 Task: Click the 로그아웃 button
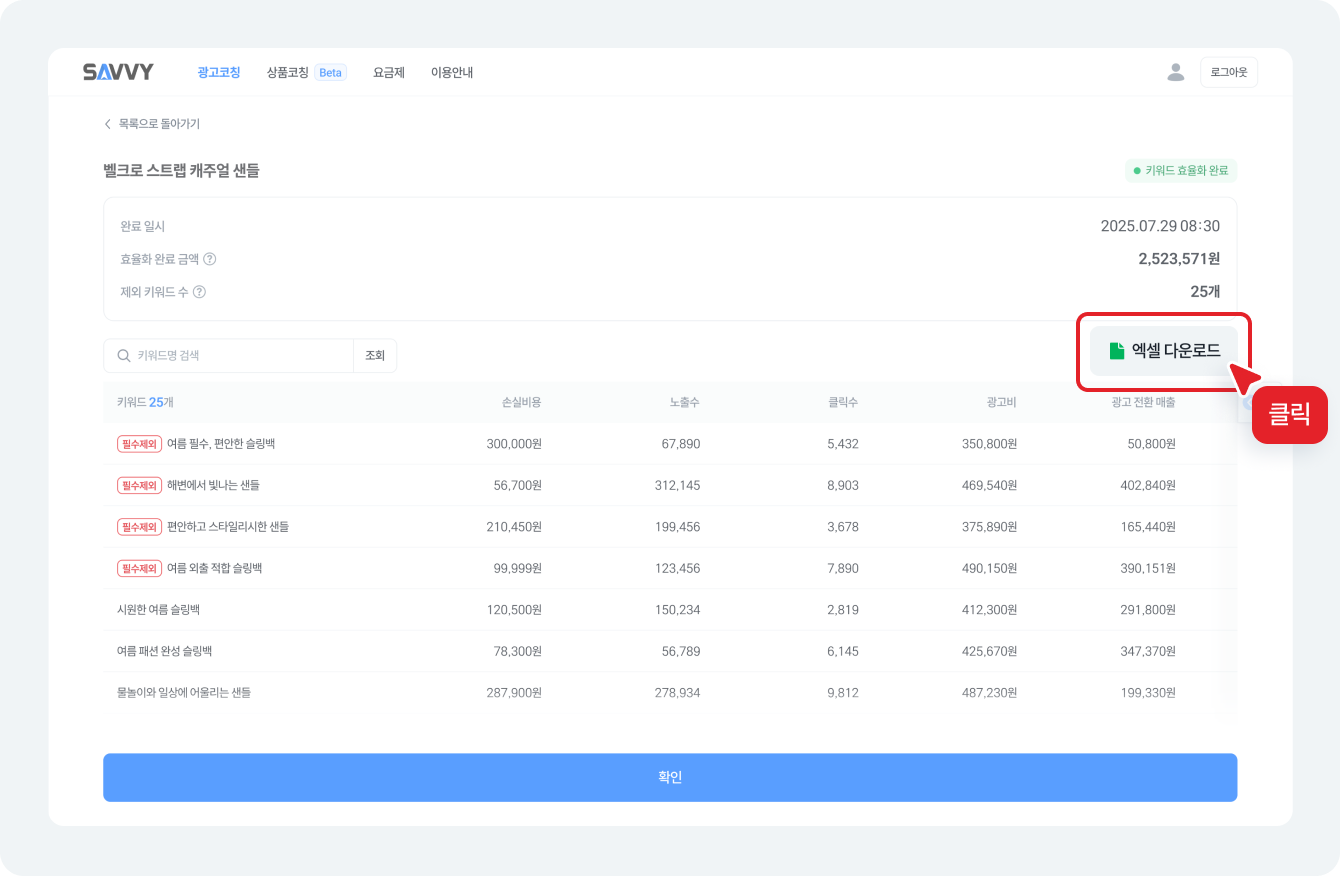click(1229, 72)
